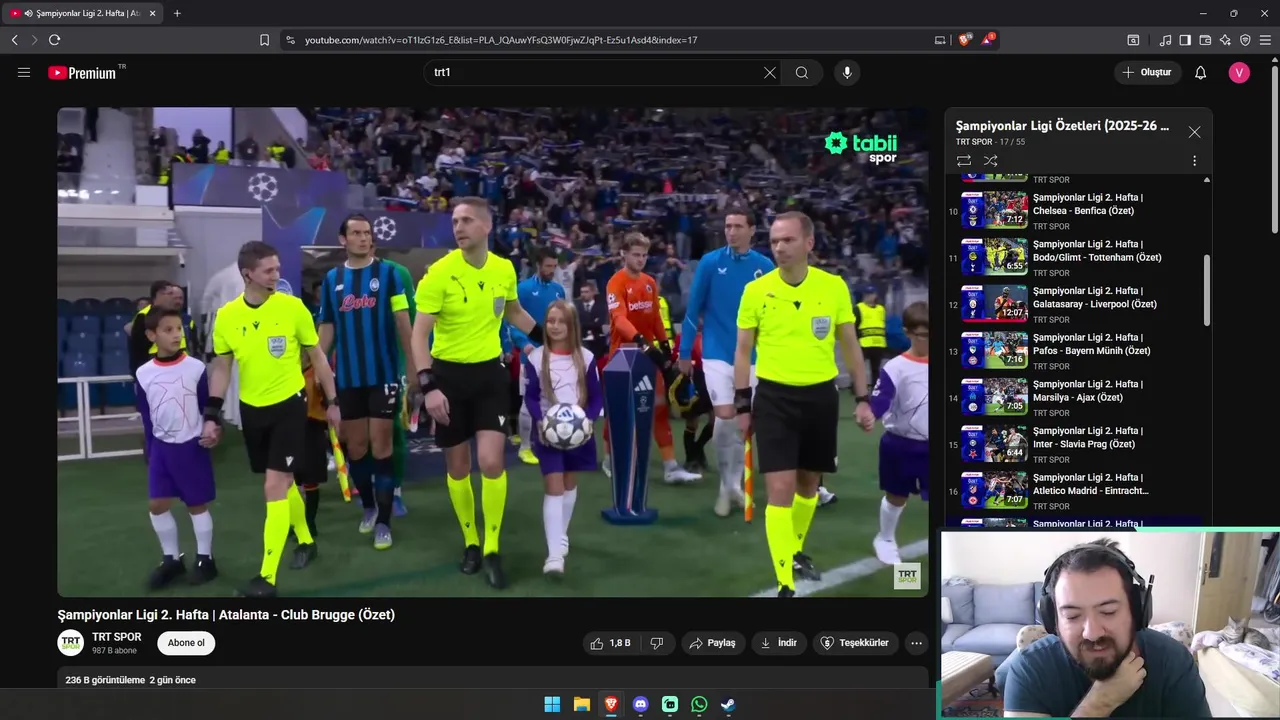This screenshot has width=1280, height=720.
Task: Send thanks via Teşekkürler button
Action: coord(855,643)
